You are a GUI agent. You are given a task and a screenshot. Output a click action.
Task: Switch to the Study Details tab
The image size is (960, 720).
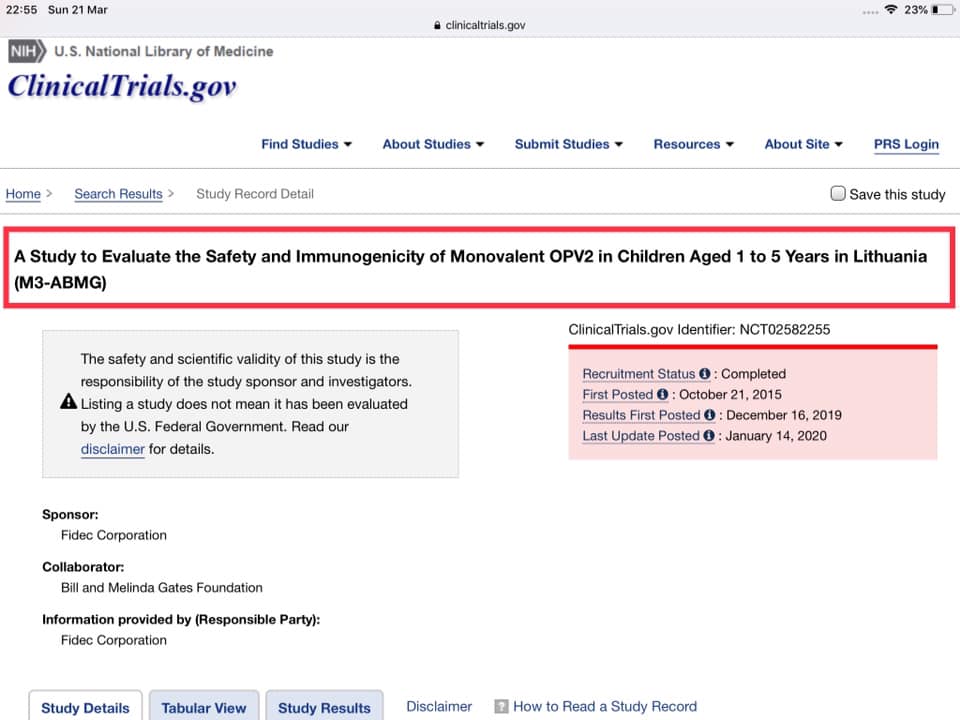tap(85, 706)
